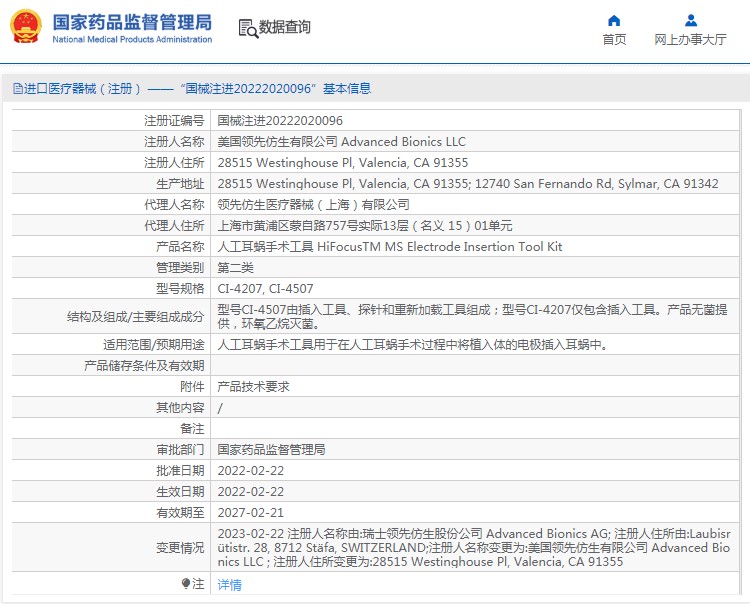
Task: Click the 注册人名称 label
Action: tap(174, 142)
